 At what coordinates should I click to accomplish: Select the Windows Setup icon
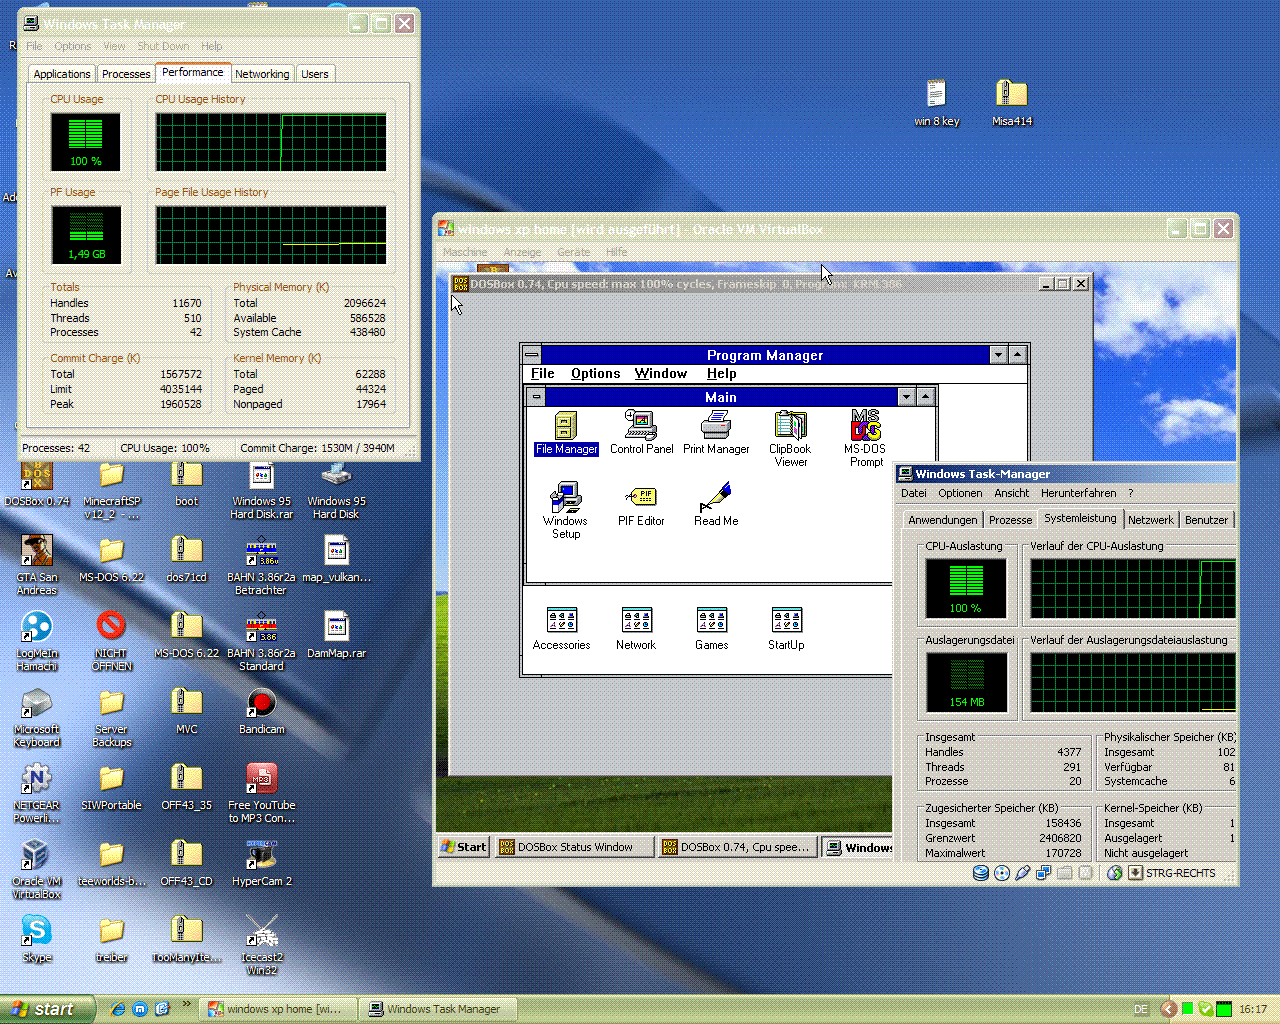(566, 511)
